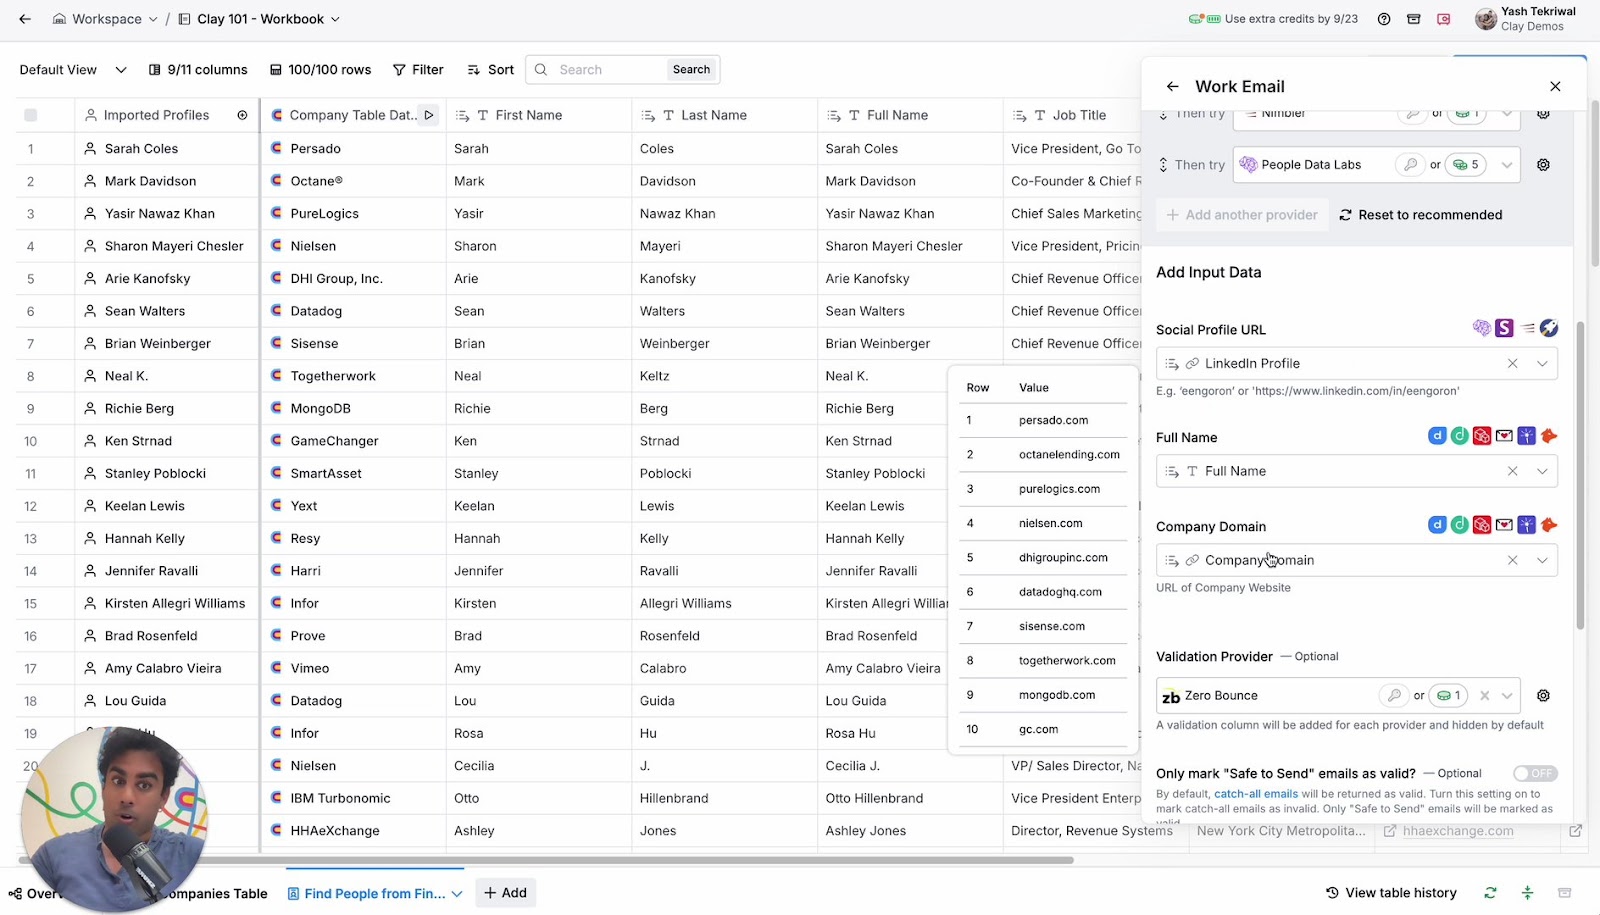Go back using the top-left arrow
This screenshot has height=915, width=1600.
(x=25, y=19)
